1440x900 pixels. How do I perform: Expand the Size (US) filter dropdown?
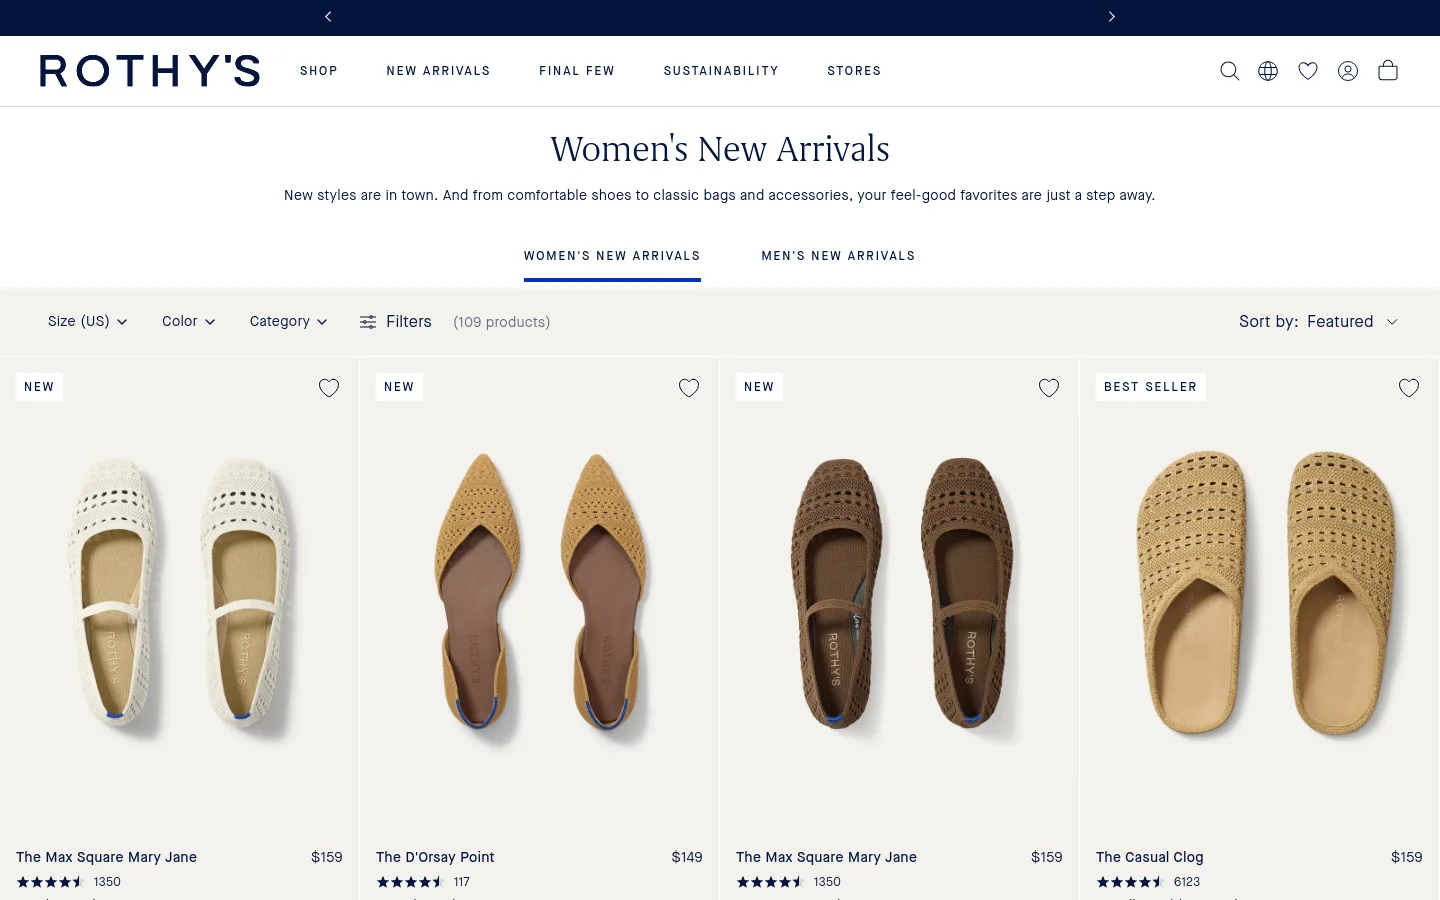(88, 321)
